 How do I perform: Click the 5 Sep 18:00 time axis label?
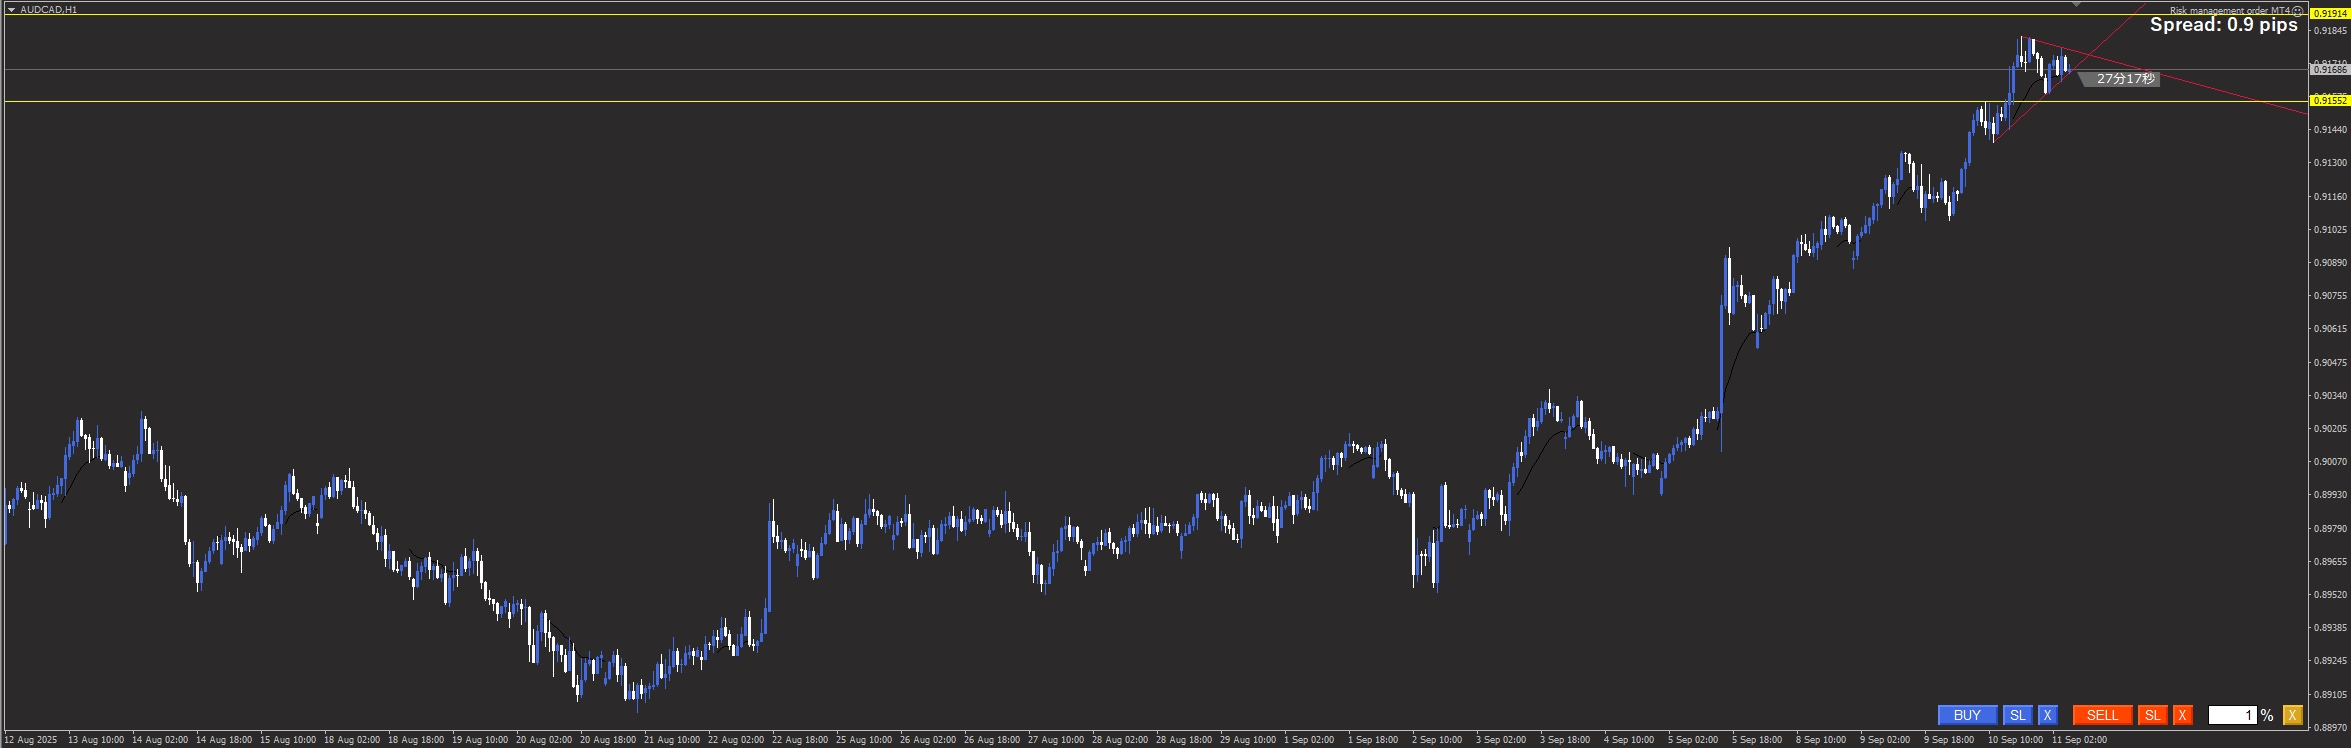coord(1757,740)
